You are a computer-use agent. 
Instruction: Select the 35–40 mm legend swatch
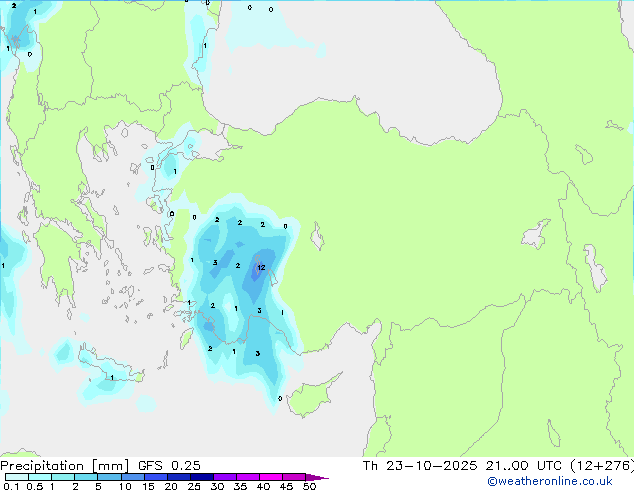tap(247, 477)
